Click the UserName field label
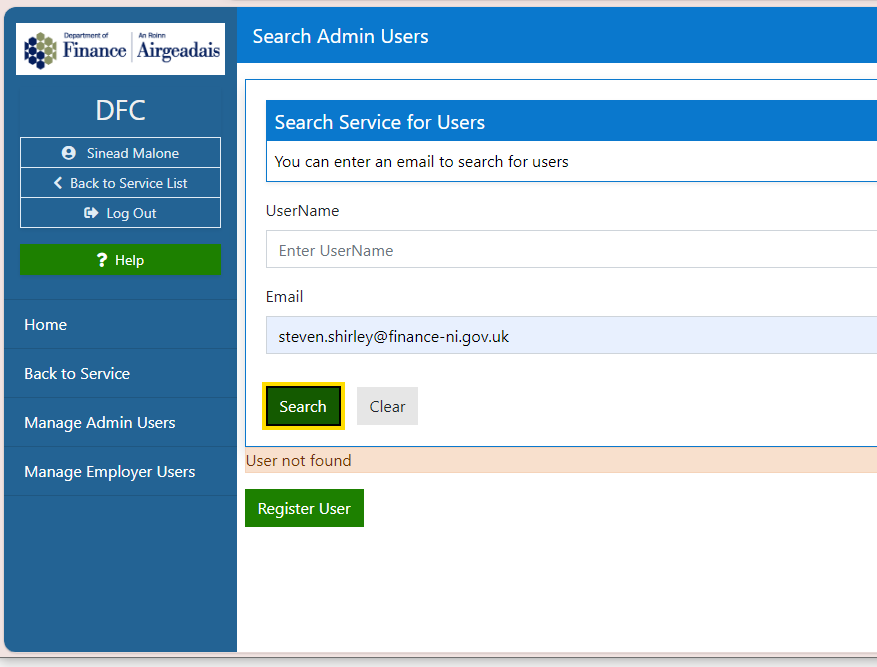Image resolution: width=877 pixels, height=667 pixels. pyautogui.click(x=302, y=211)
